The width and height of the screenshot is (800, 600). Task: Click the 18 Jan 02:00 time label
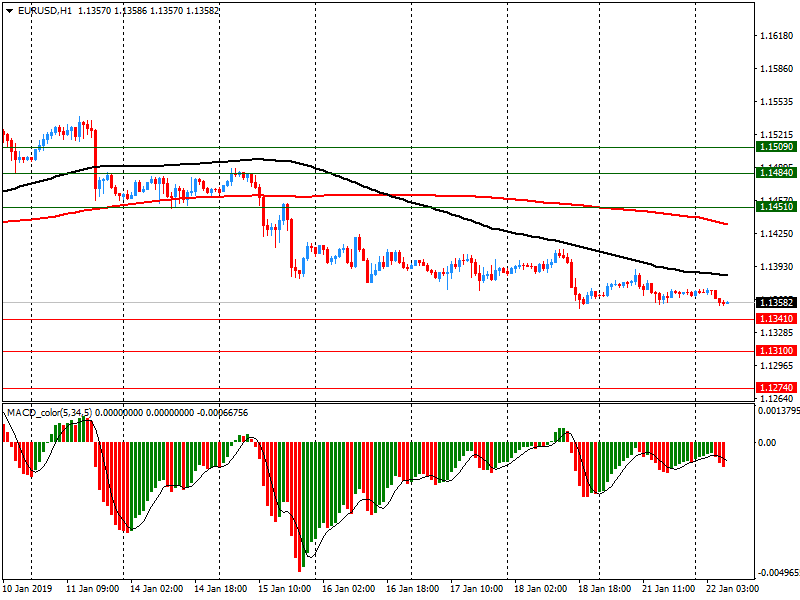click(541, 589)
